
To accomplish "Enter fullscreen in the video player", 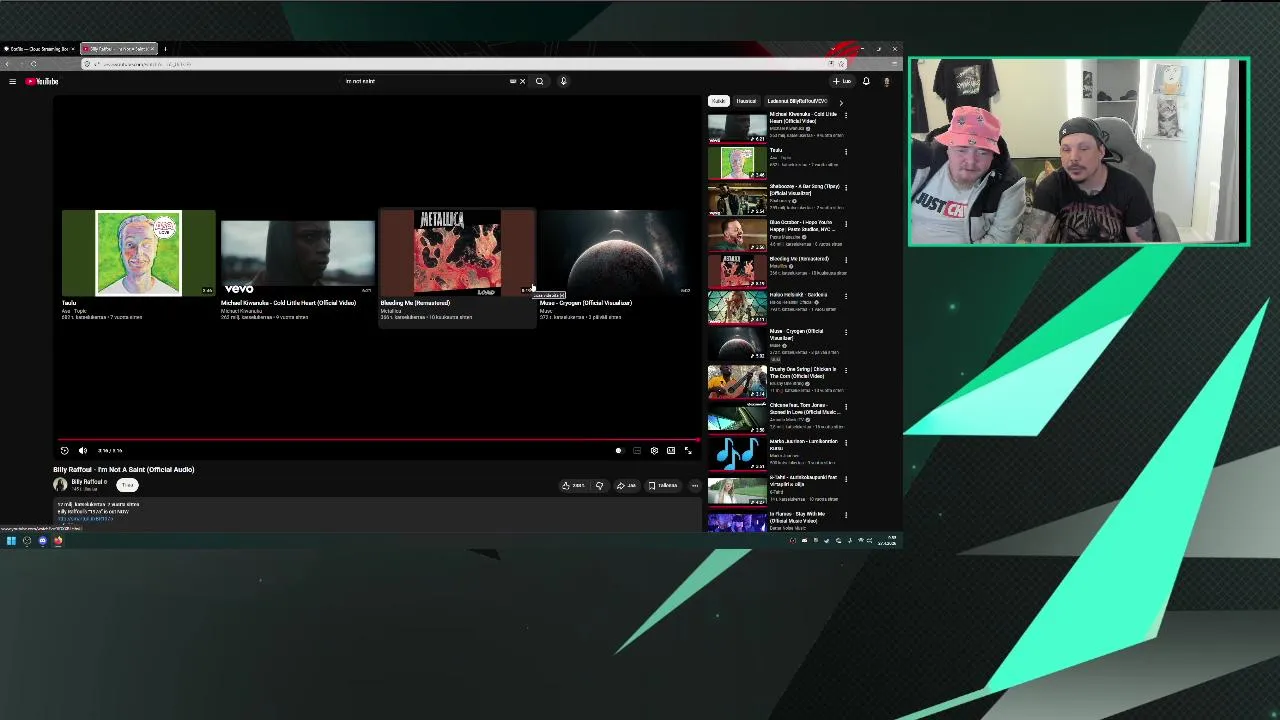I will pos(688,451).
